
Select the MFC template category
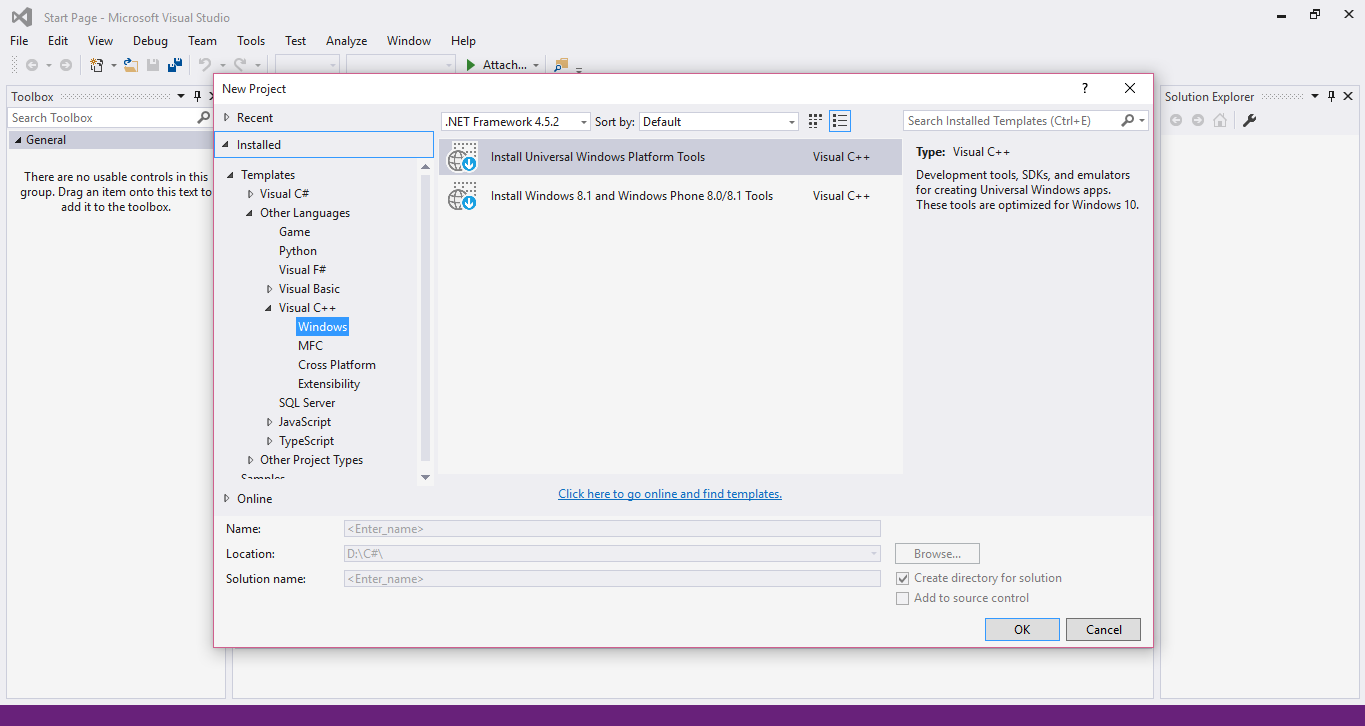point(310,346)
